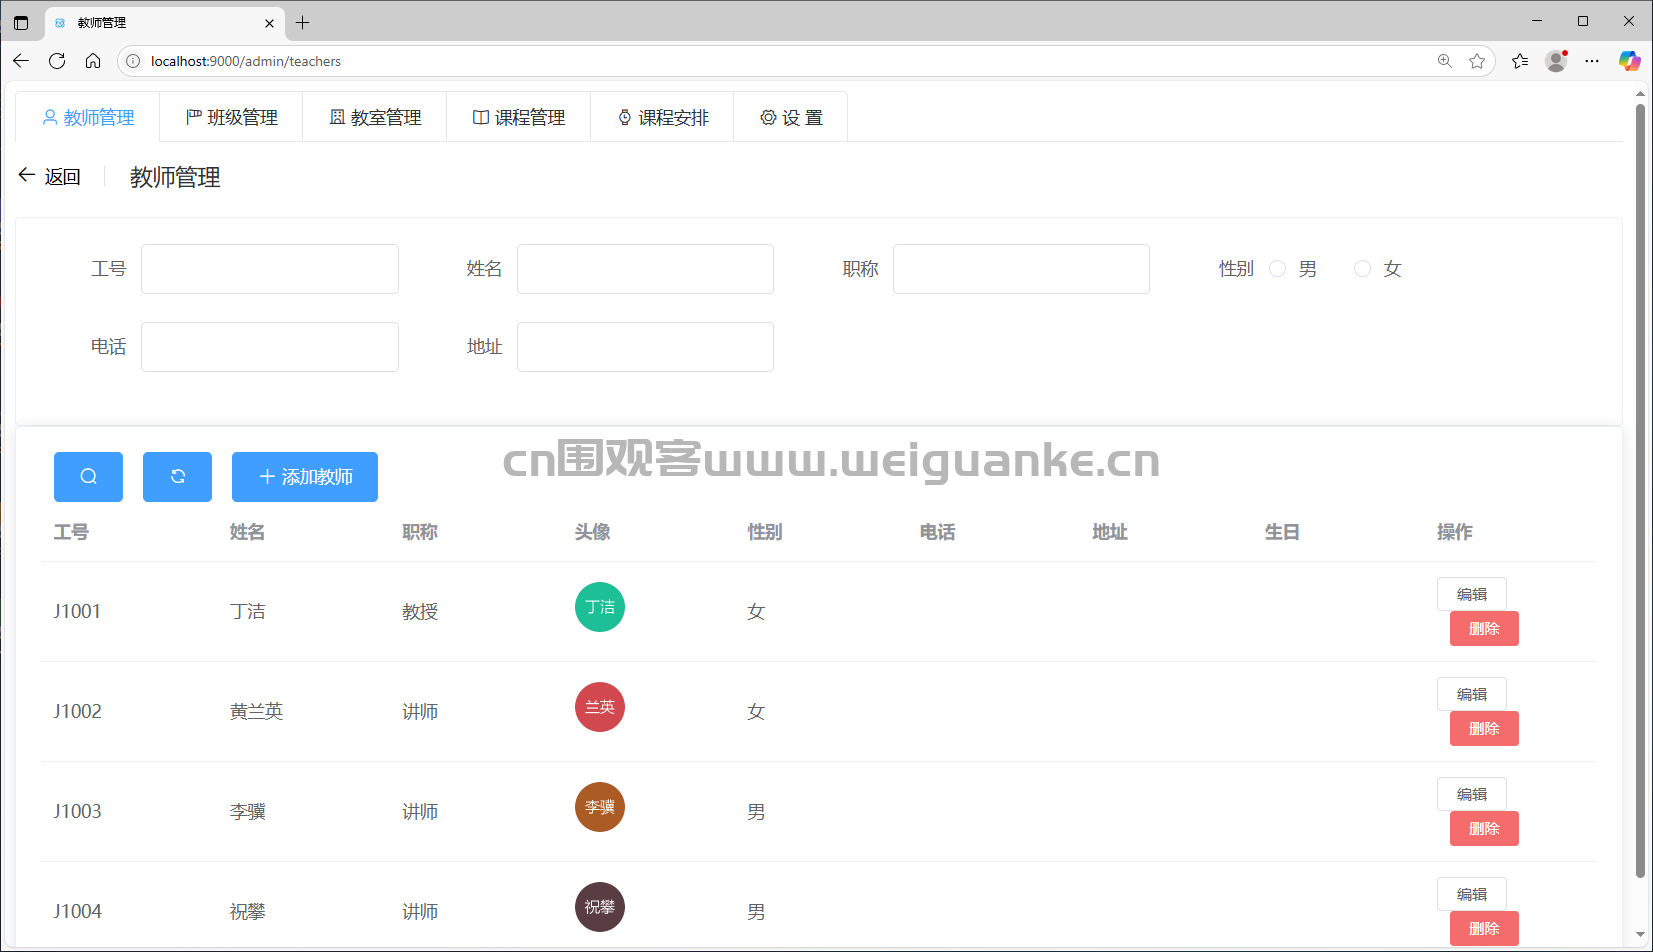The height and width of the screenshot is (952, 1653).
Task: Open Copilot from the browser toolbar
Action: [1630, 60]
